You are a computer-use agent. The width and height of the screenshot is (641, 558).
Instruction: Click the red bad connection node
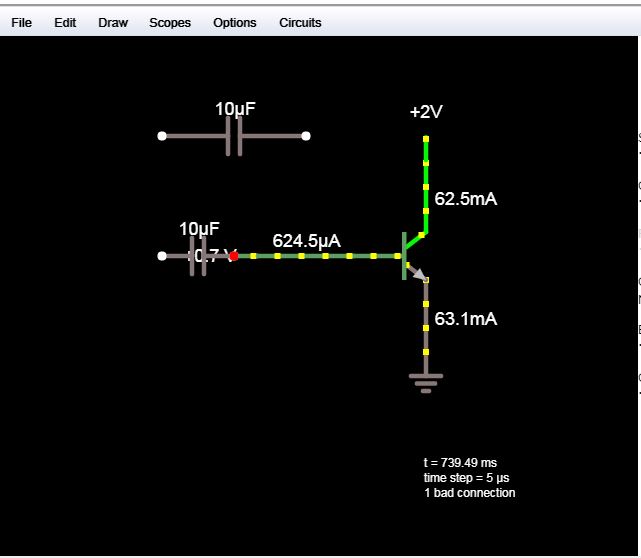(x=234, y=256)
